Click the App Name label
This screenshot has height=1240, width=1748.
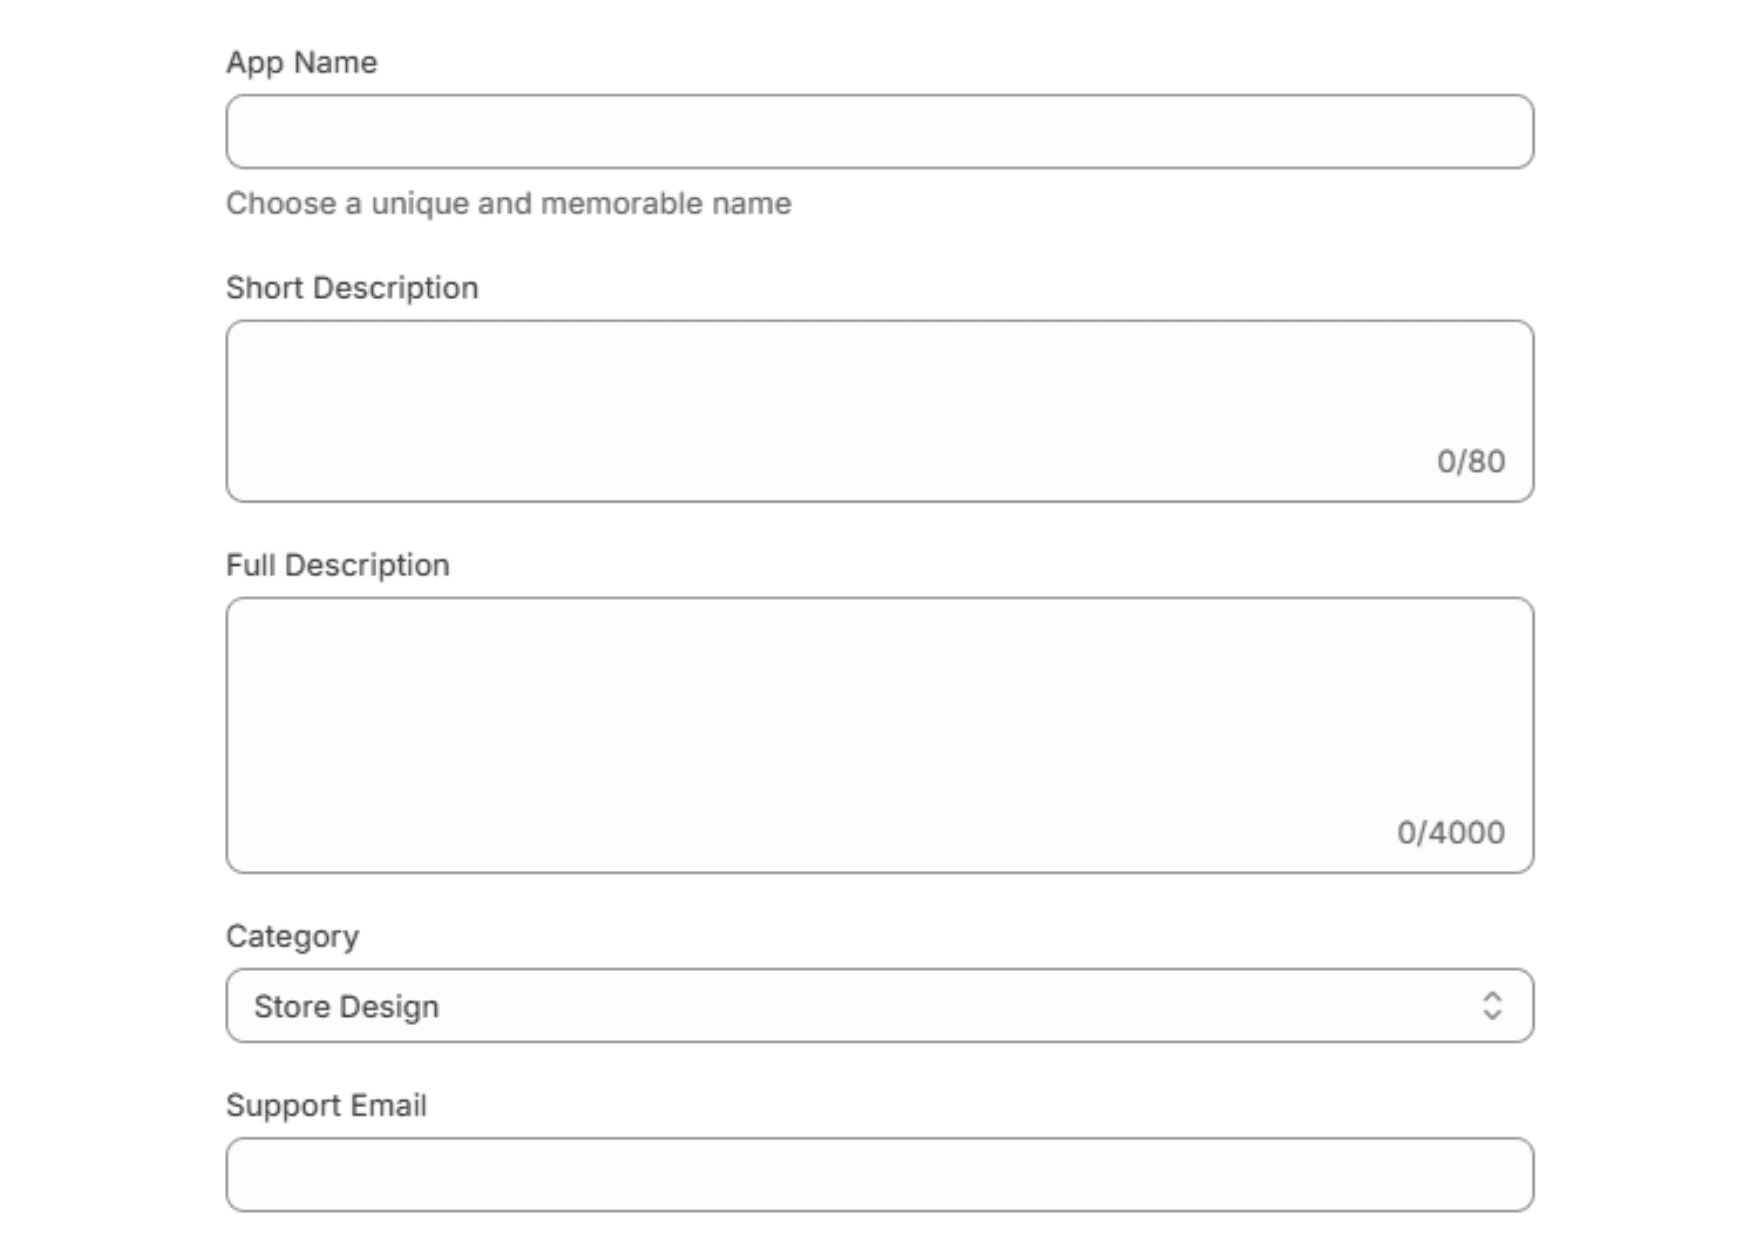point(301,62)
